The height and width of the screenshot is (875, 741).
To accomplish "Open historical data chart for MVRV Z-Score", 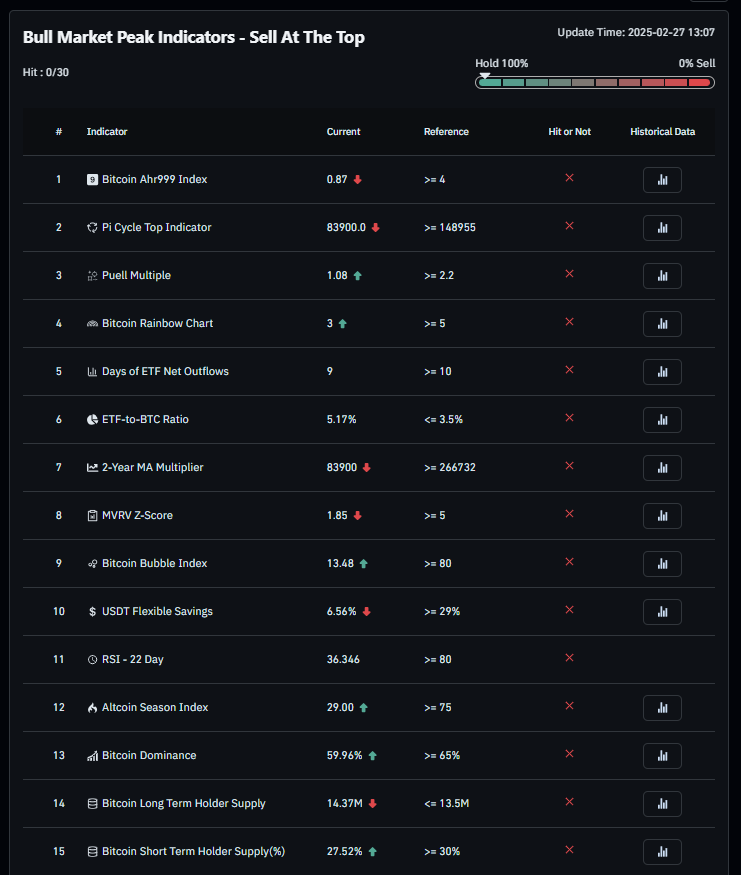I will tap(662, 516).
